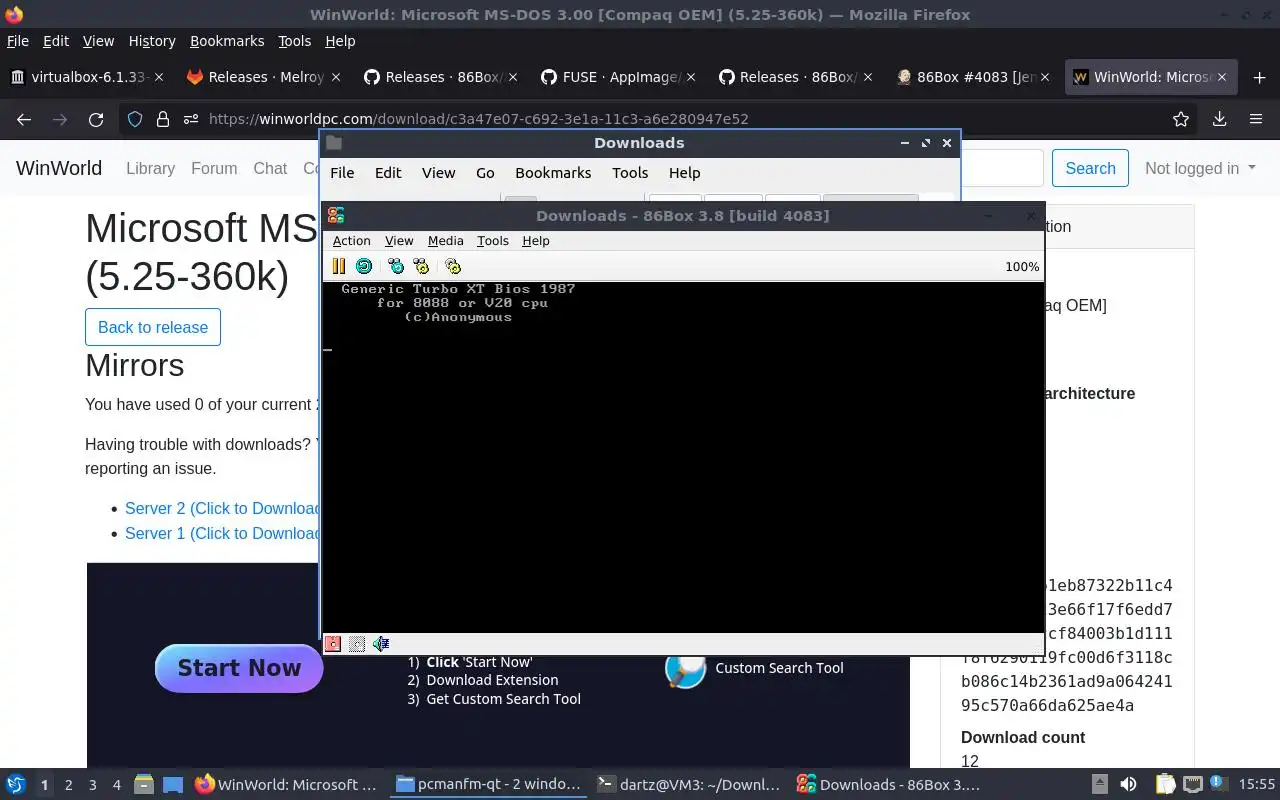The image size is (1280, 800).
Task: Open the LXQt start menu
Action: pyautogui.click(x=16, y=785)
